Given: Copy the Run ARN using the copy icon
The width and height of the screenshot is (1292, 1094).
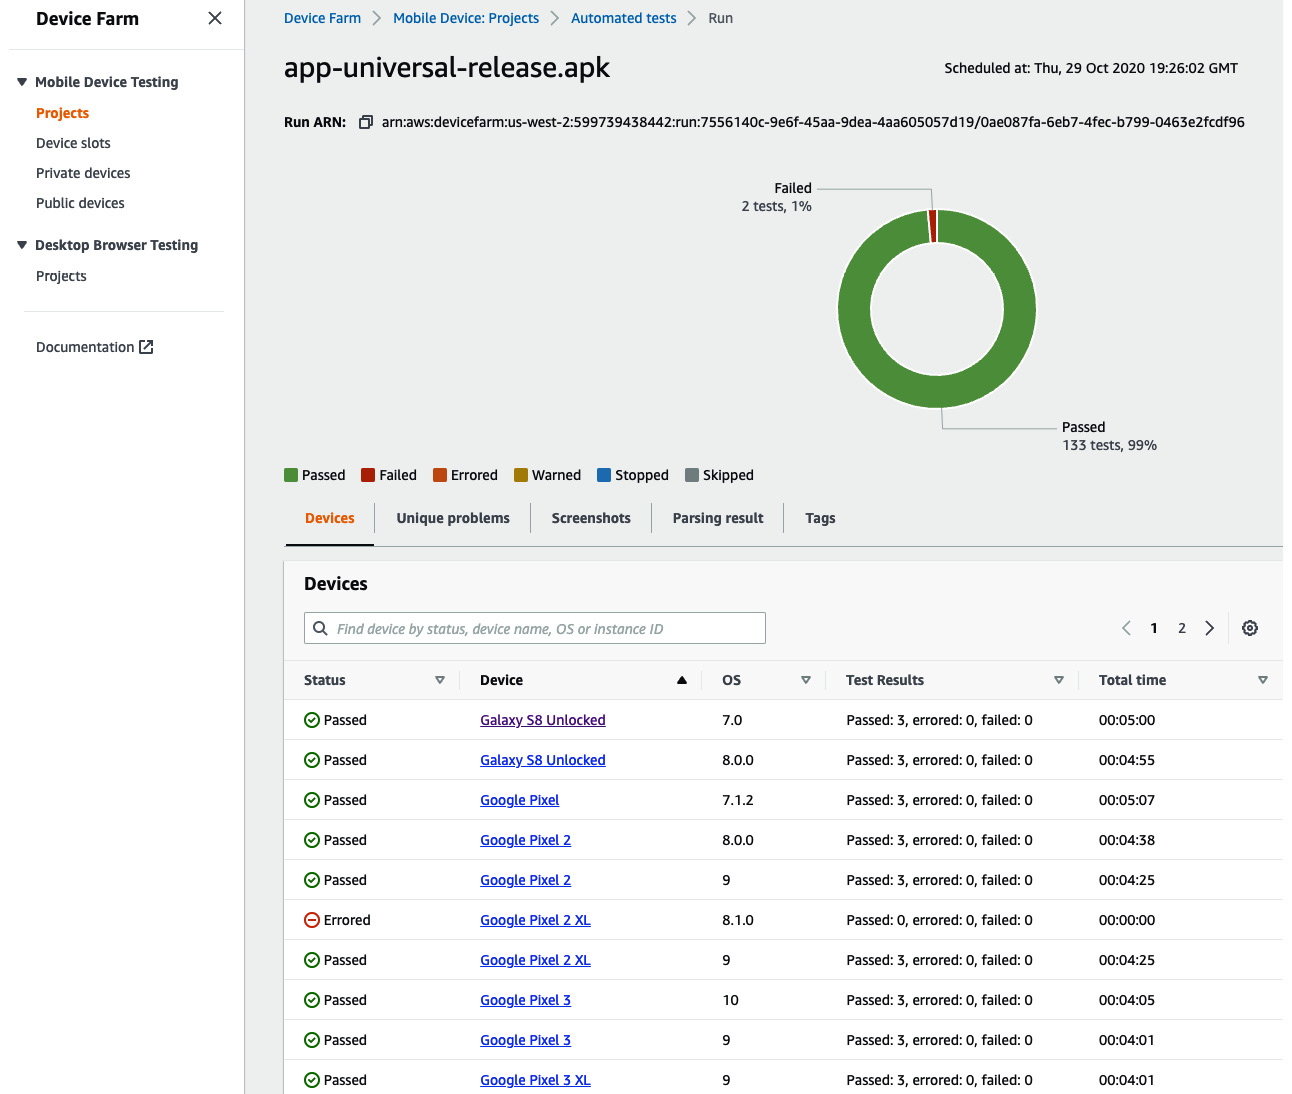Looking at the screenshot, I should pos(366,121).
